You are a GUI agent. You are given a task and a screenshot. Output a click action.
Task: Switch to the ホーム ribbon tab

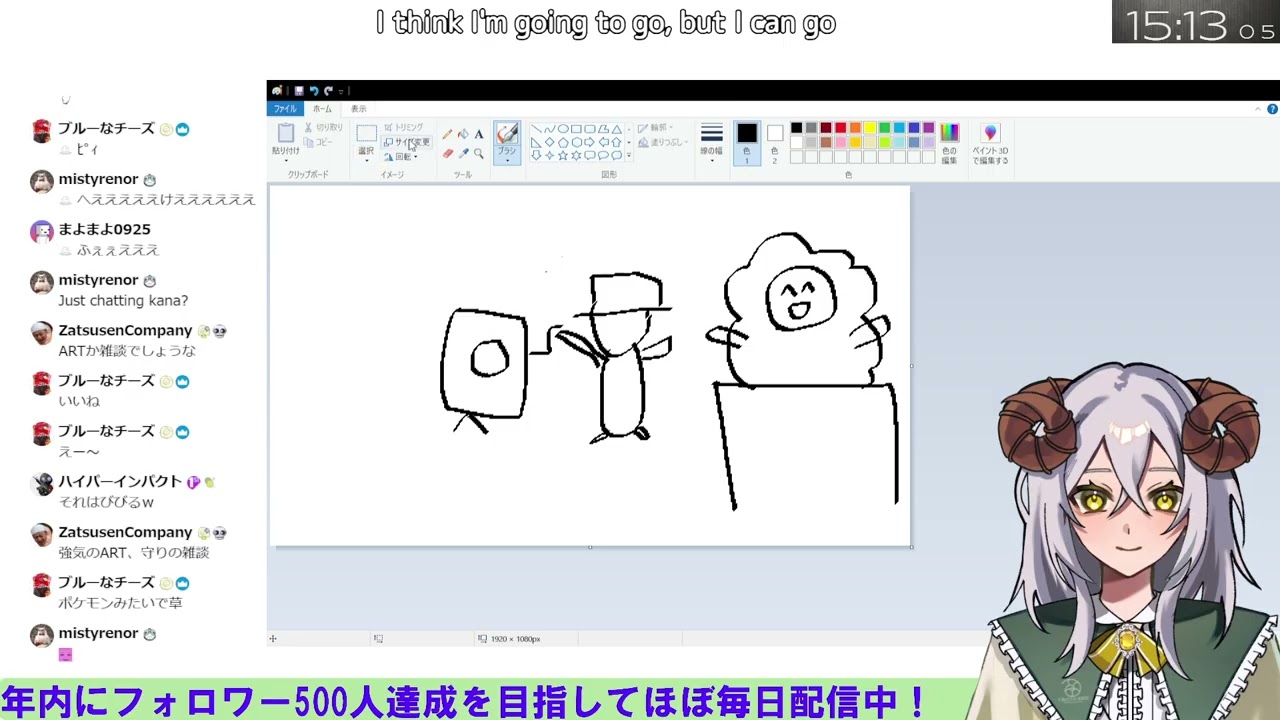click(322, 109)
